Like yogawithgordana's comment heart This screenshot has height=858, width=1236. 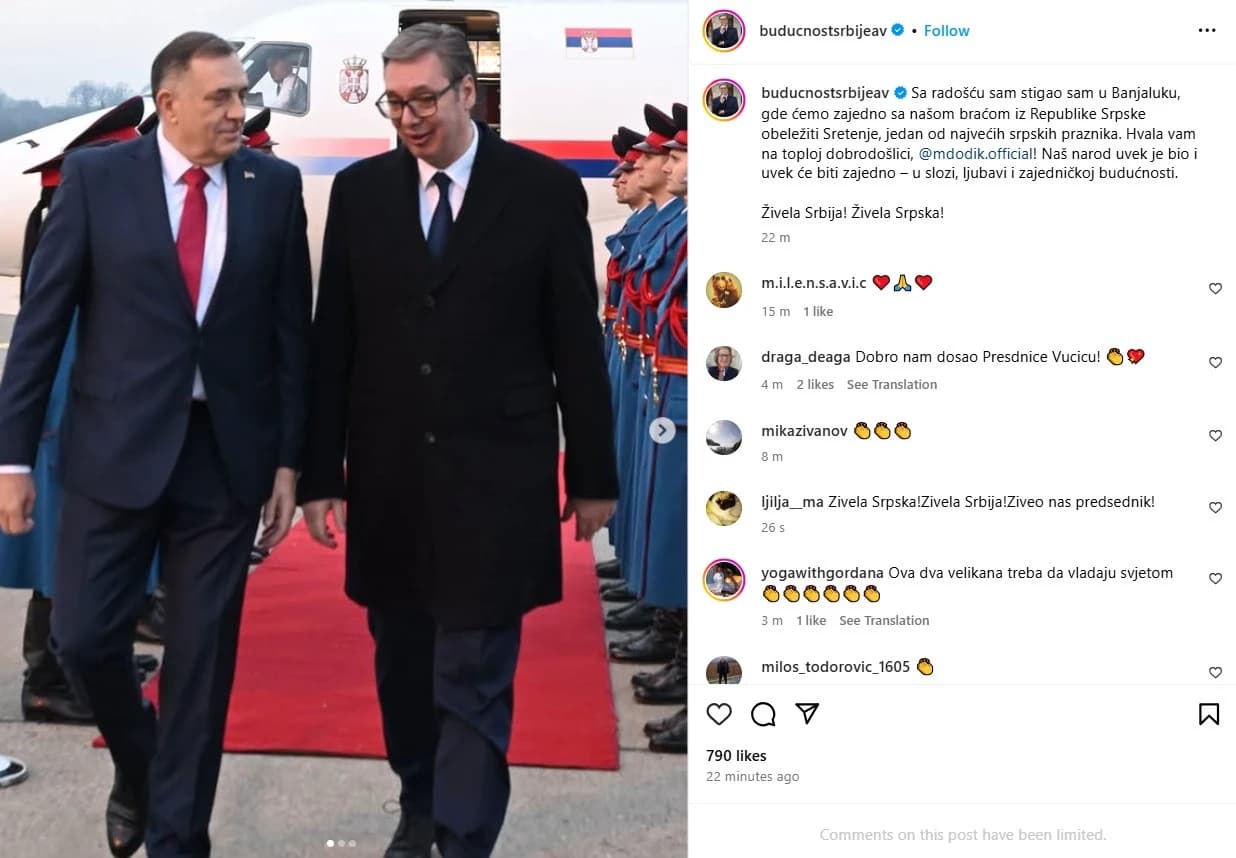1215,578
